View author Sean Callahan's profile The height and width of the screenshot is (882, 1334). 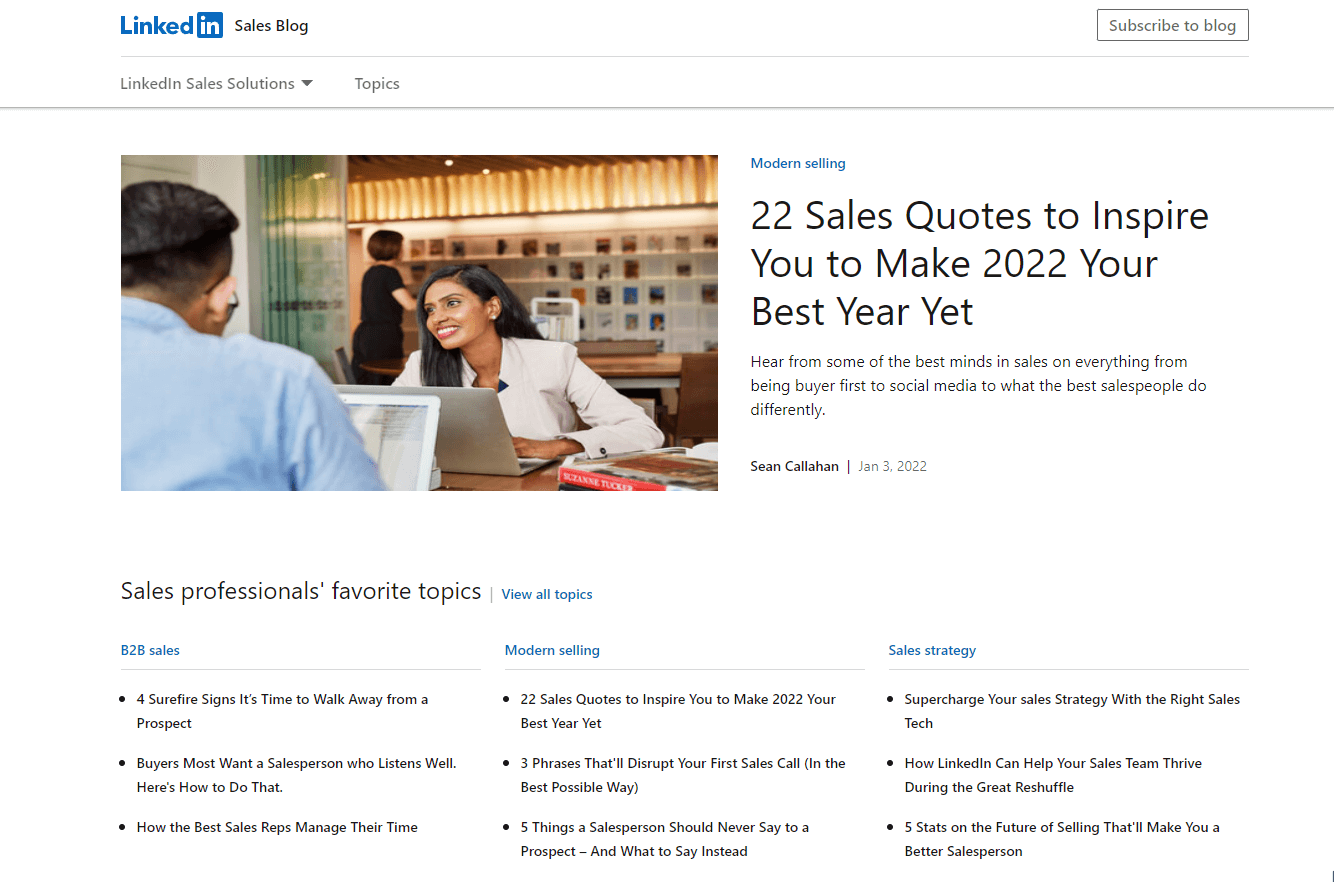click(x=794, y=465)
